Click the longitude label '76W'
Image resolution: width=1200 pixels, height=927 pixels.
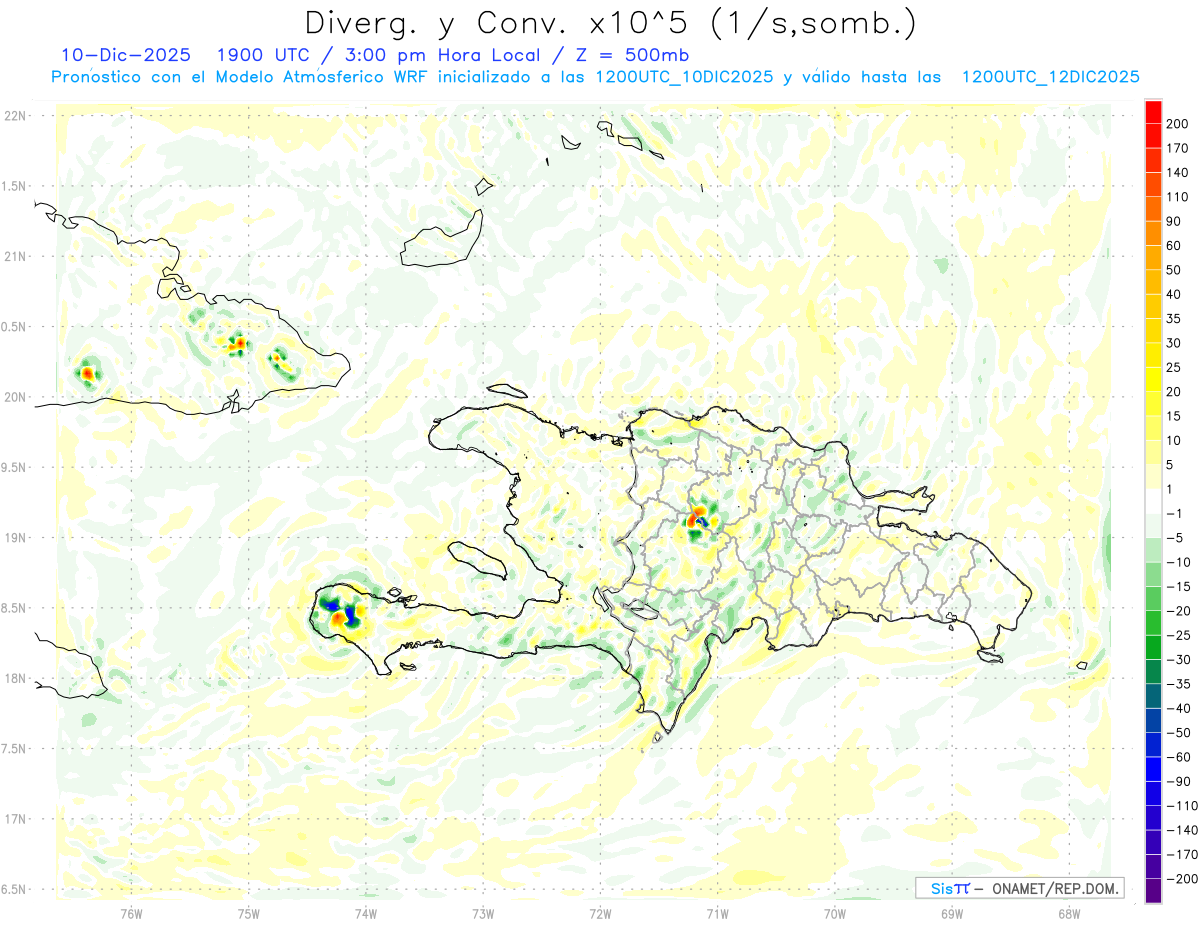click(131, 912)
